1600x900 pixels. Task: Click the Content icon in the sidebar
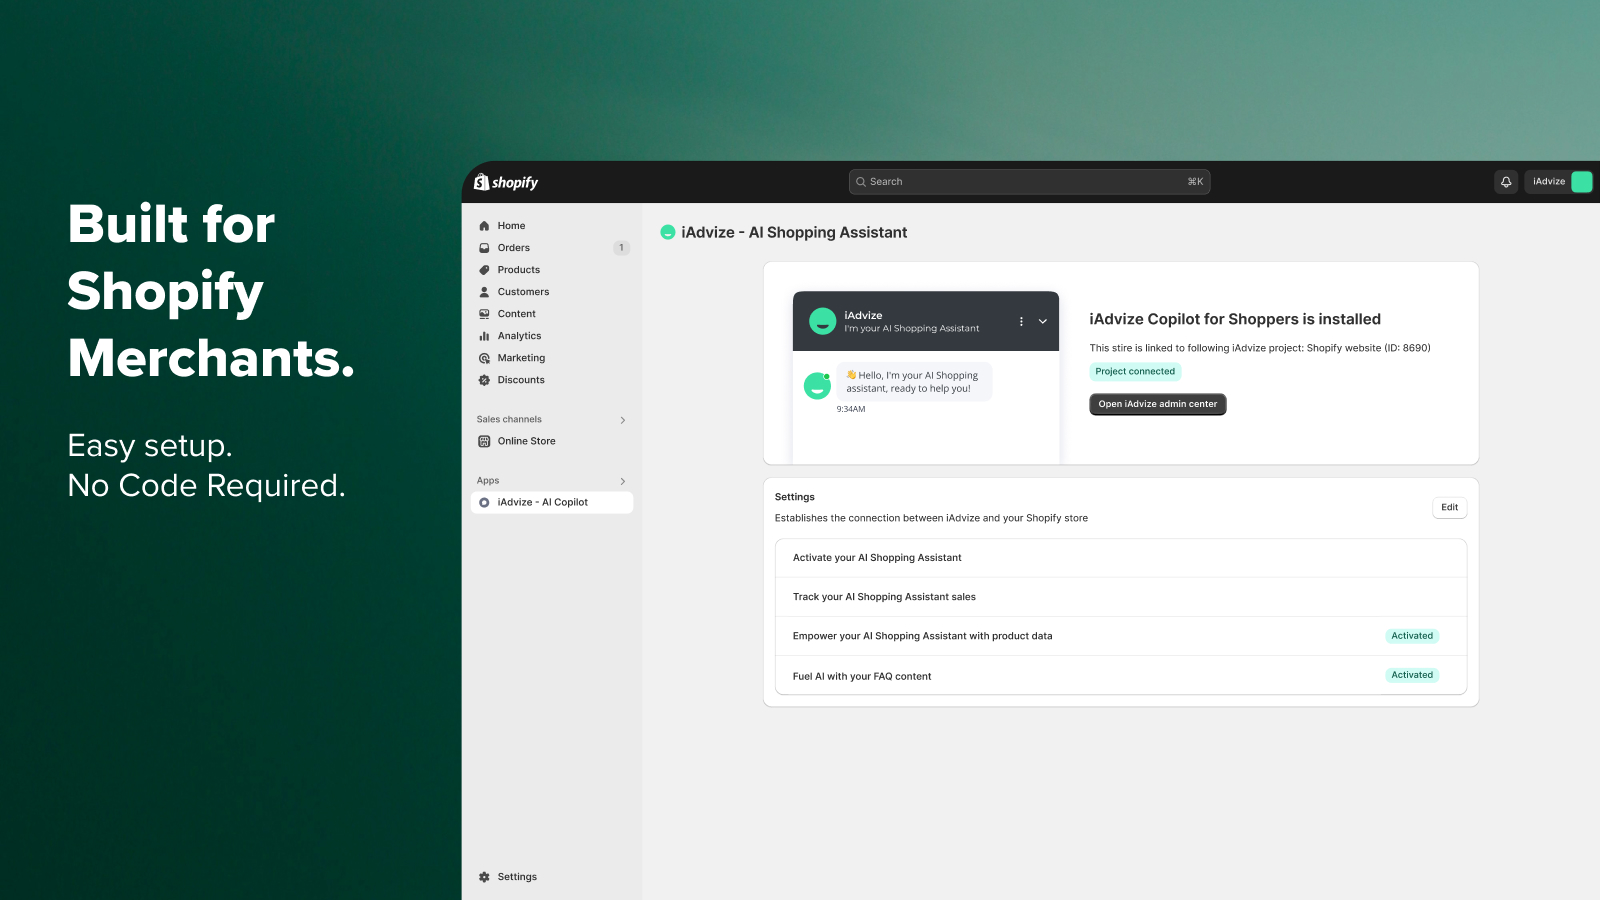click(x=484, y=314)
